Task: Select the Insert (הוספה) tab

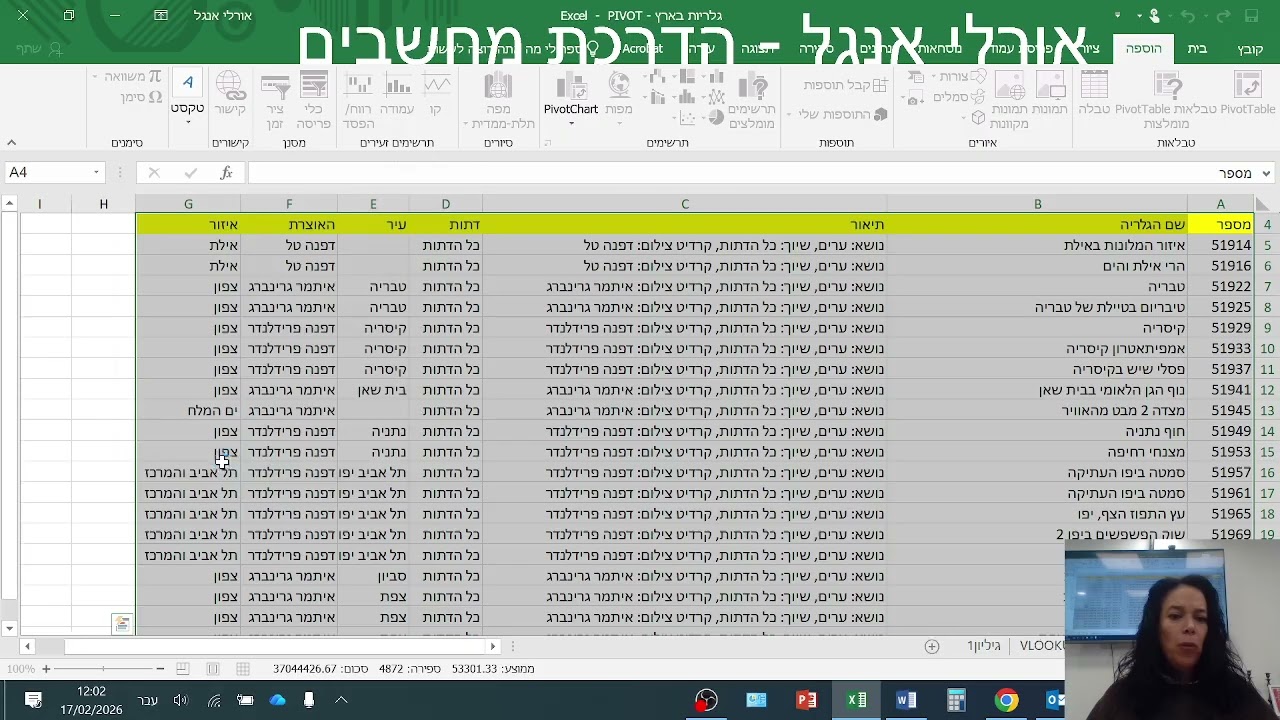Action: (1143, 49)
